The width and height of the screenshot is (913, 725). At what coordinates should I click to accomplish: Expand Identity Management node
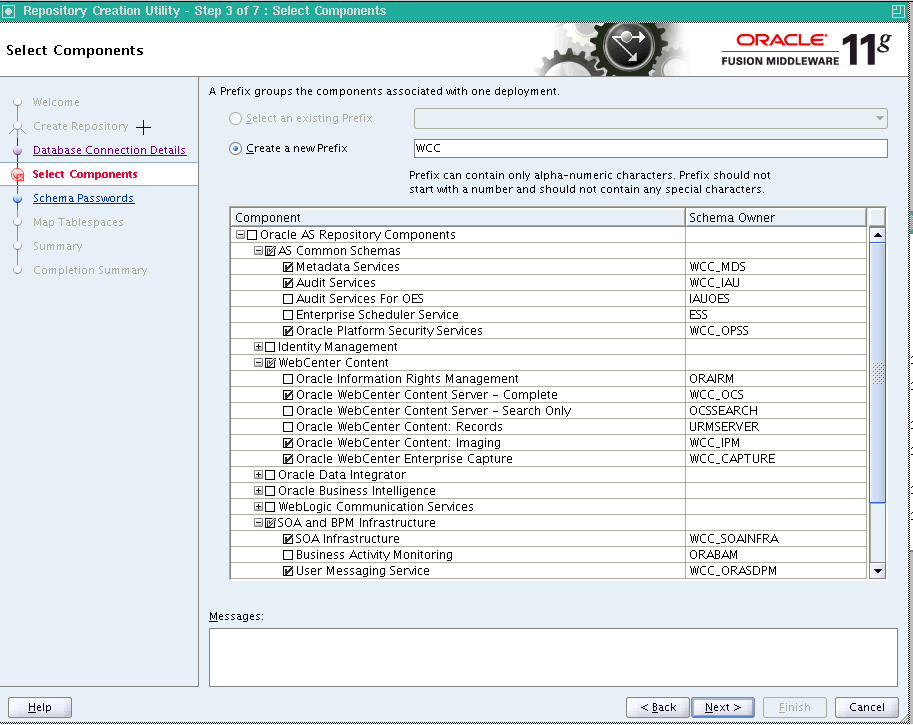tap(258, 347)
